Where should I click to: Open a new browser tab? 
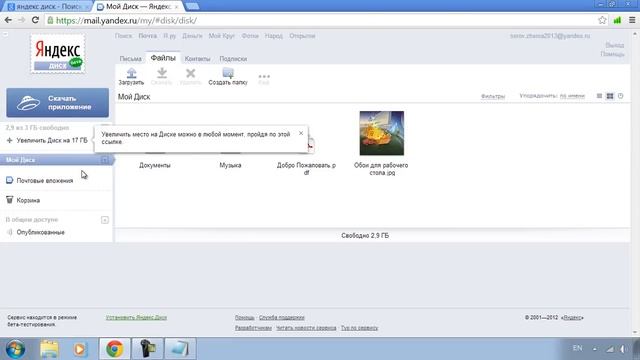pyautogui.click(x=192, y=6)
